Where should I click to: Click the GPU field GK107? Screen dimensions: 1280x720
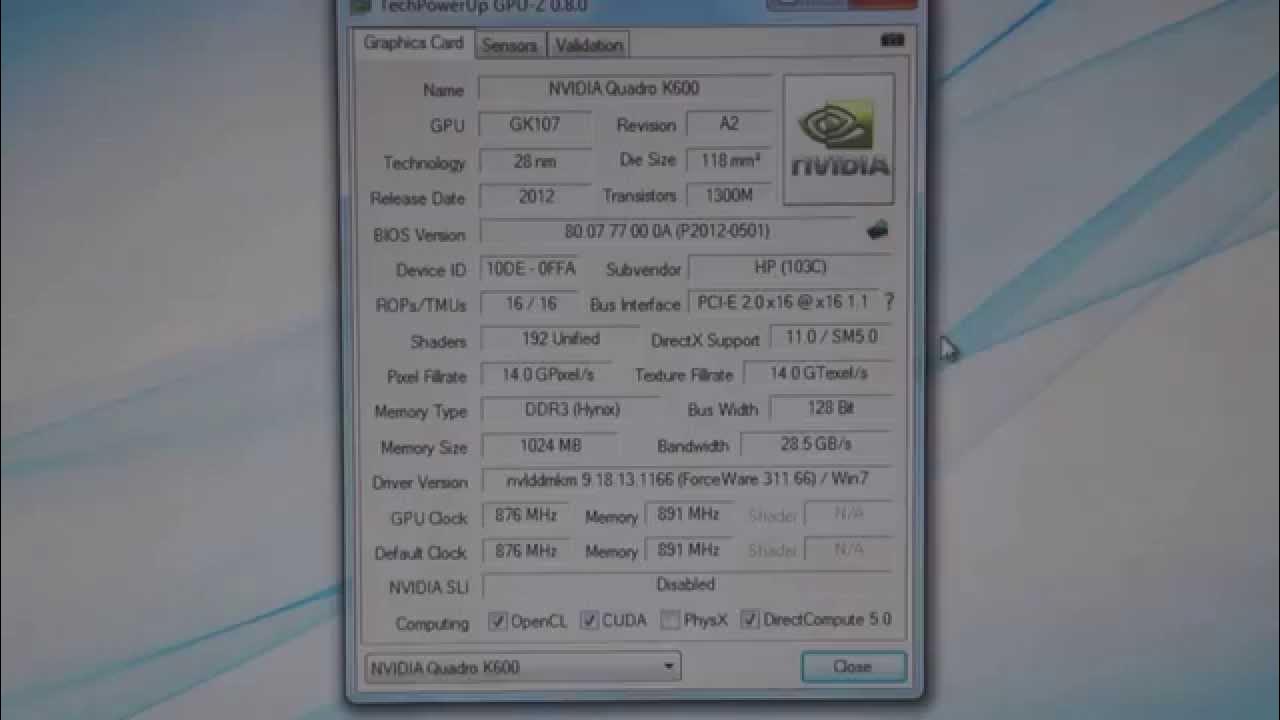(x=535, y=124)
